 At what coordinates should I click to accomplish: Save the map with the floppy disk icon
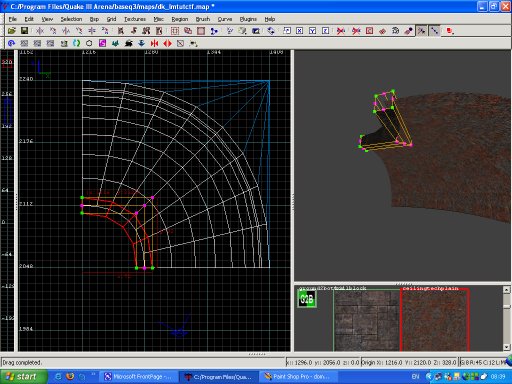tap(24, 31)
